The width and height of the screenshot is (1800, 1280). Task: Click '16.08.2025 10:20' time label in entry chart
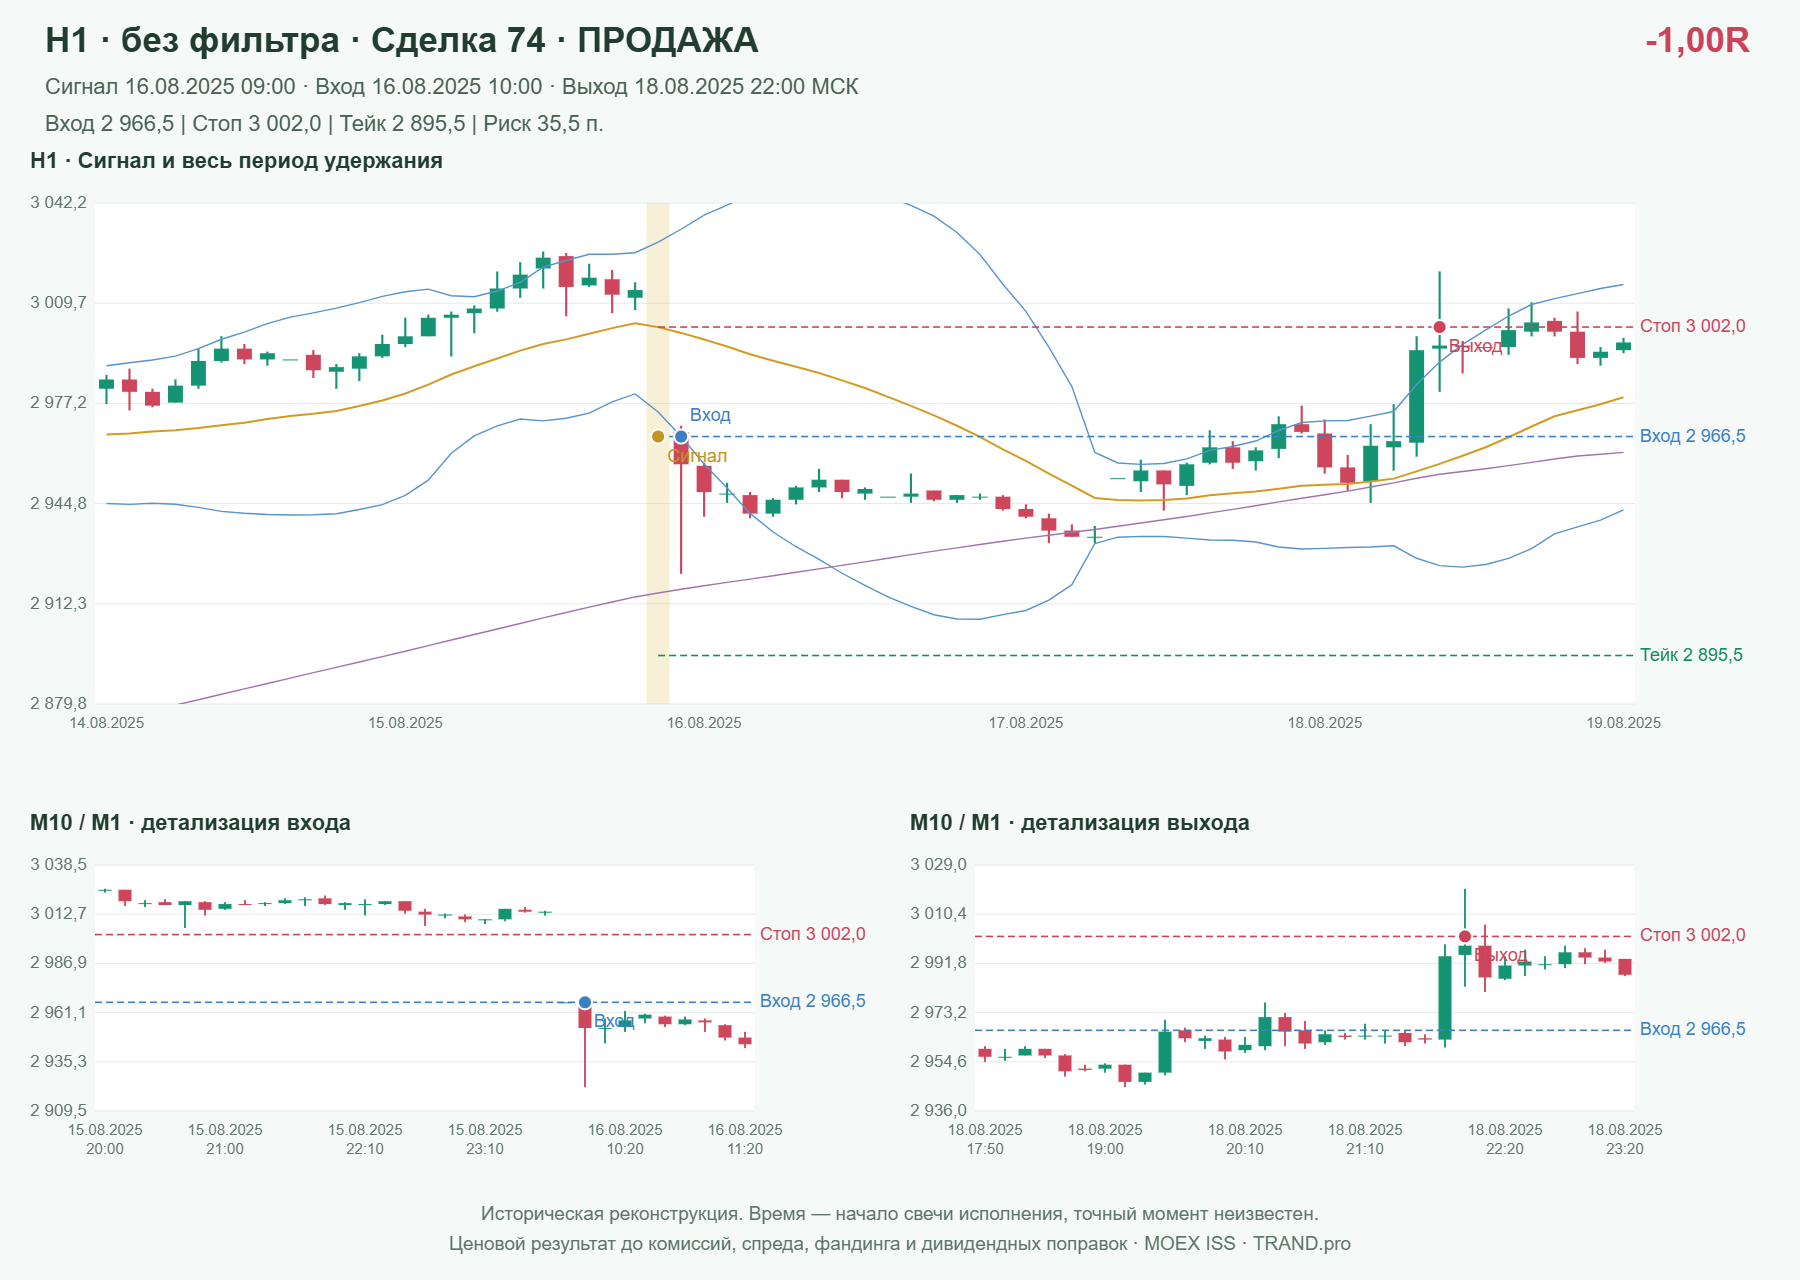point(625,1139)
